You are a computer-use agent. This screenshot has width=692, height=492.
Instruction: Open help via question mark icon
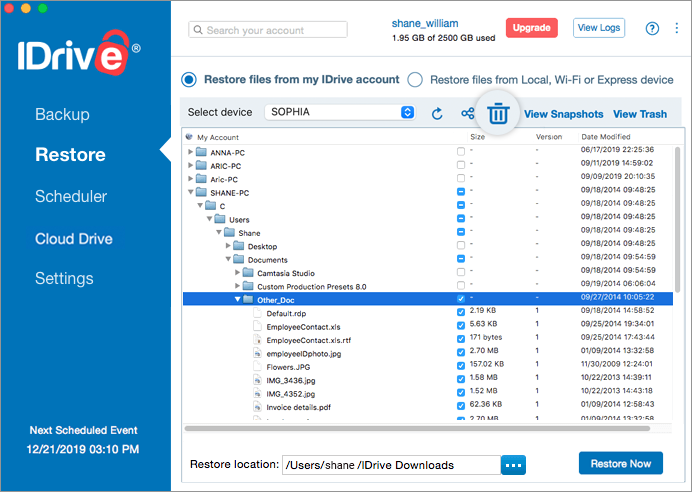[x=652, y=29]
